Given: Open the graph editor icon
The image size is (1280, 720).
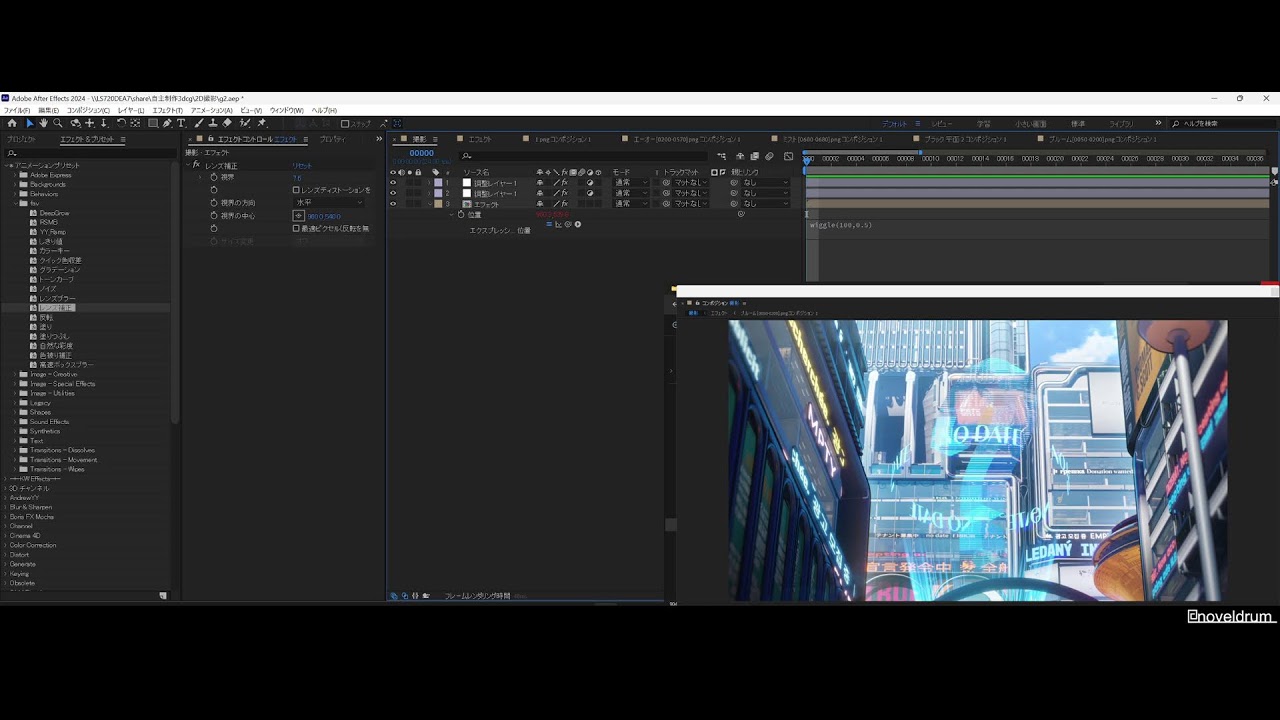Looking at the screenshot, I should (788, 156).
